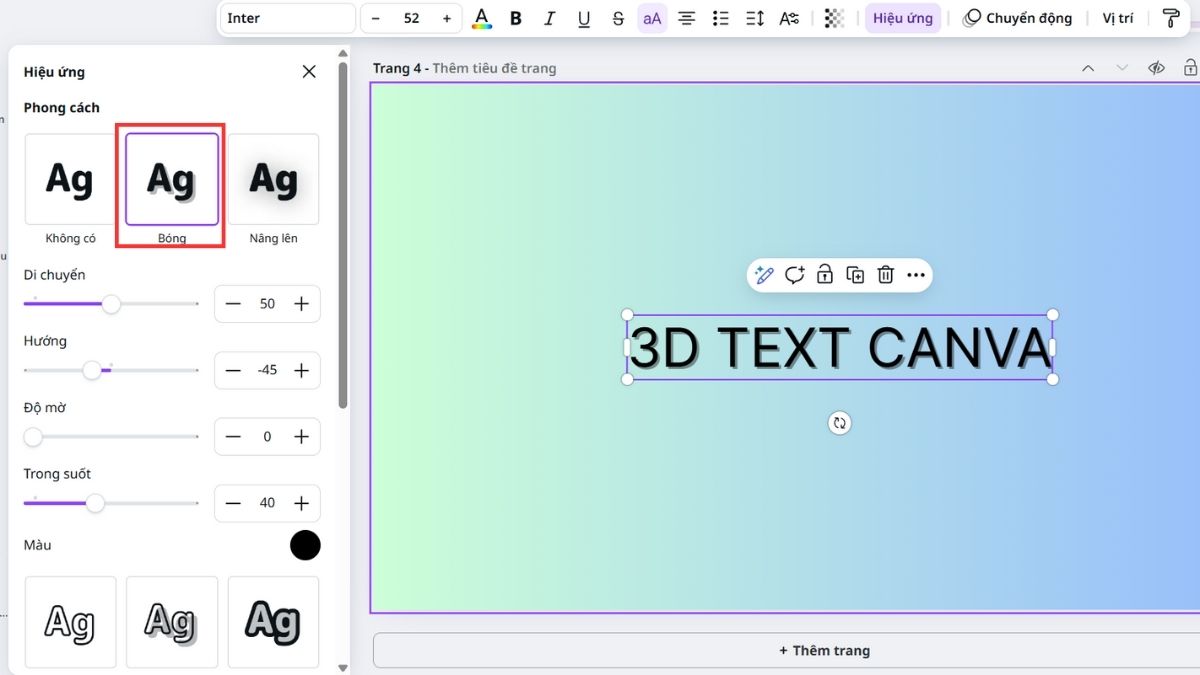
Task: Select the outline with drop shadow style thumbnail
Action: pos(172,622)
